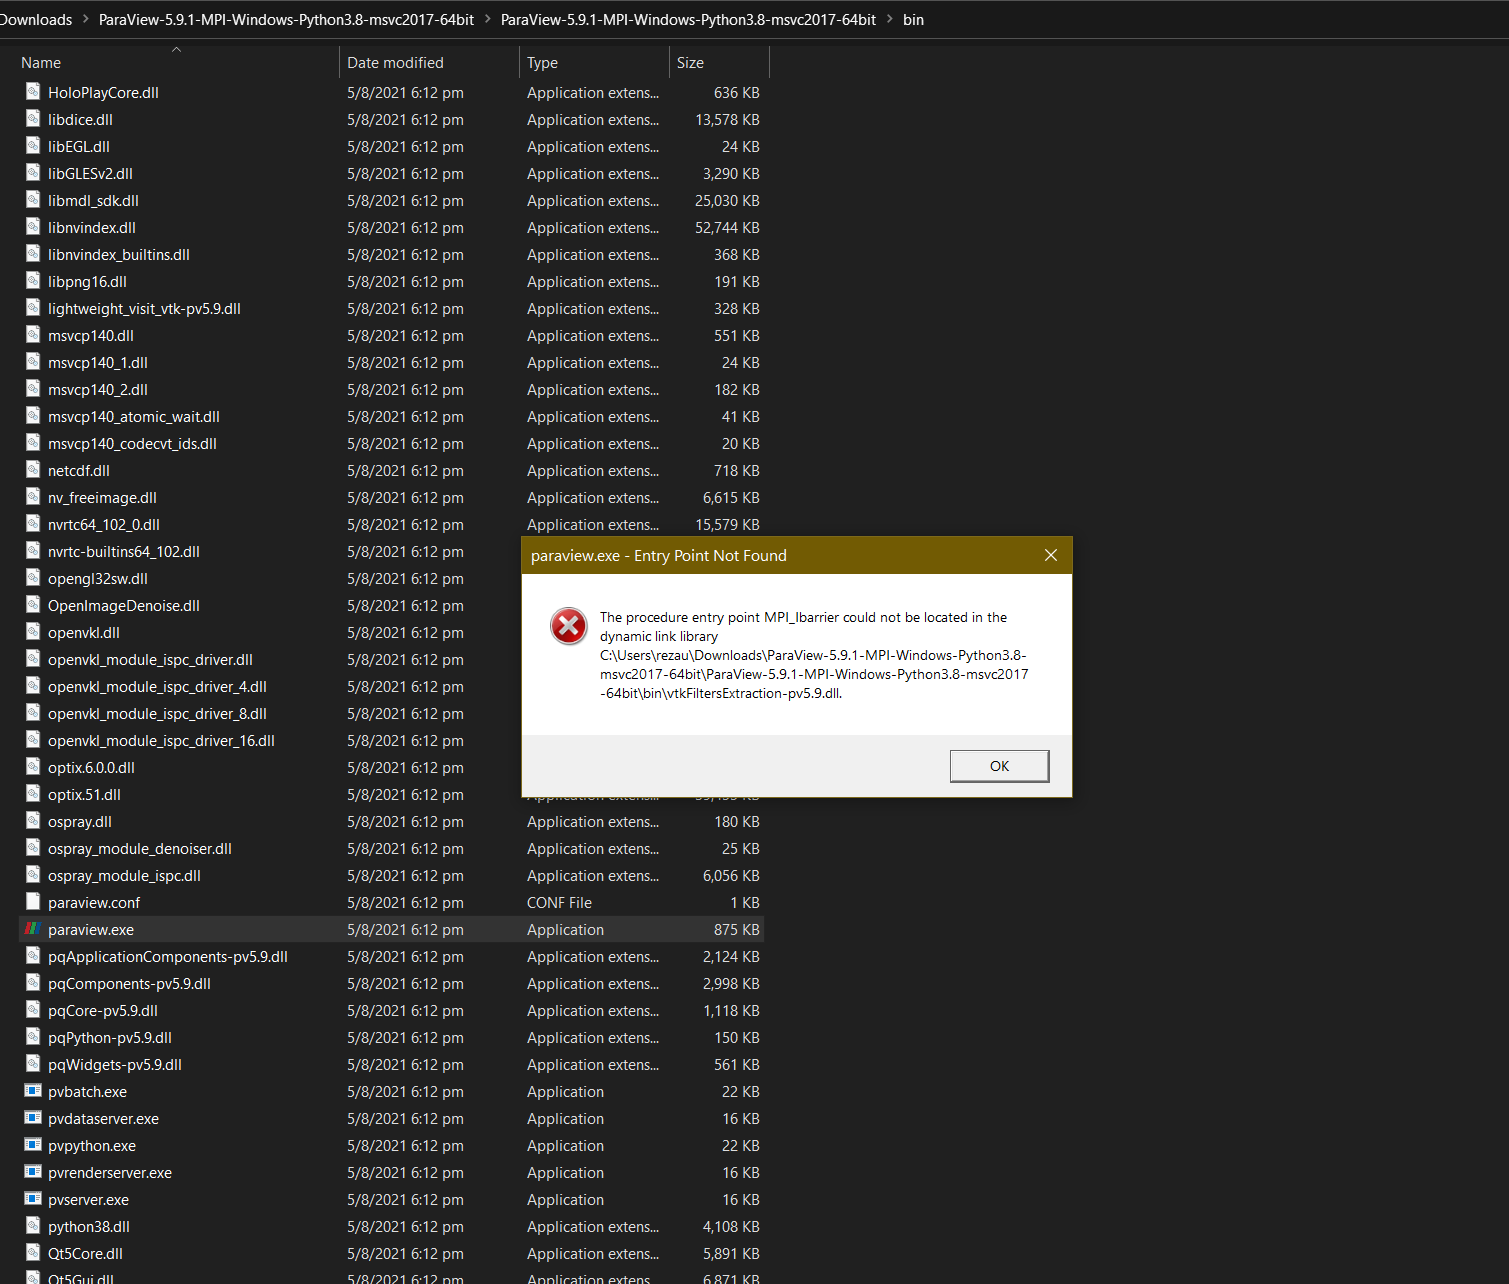
Task: Select the paraview.exe application icon
Action: click(x=33, y=929)
